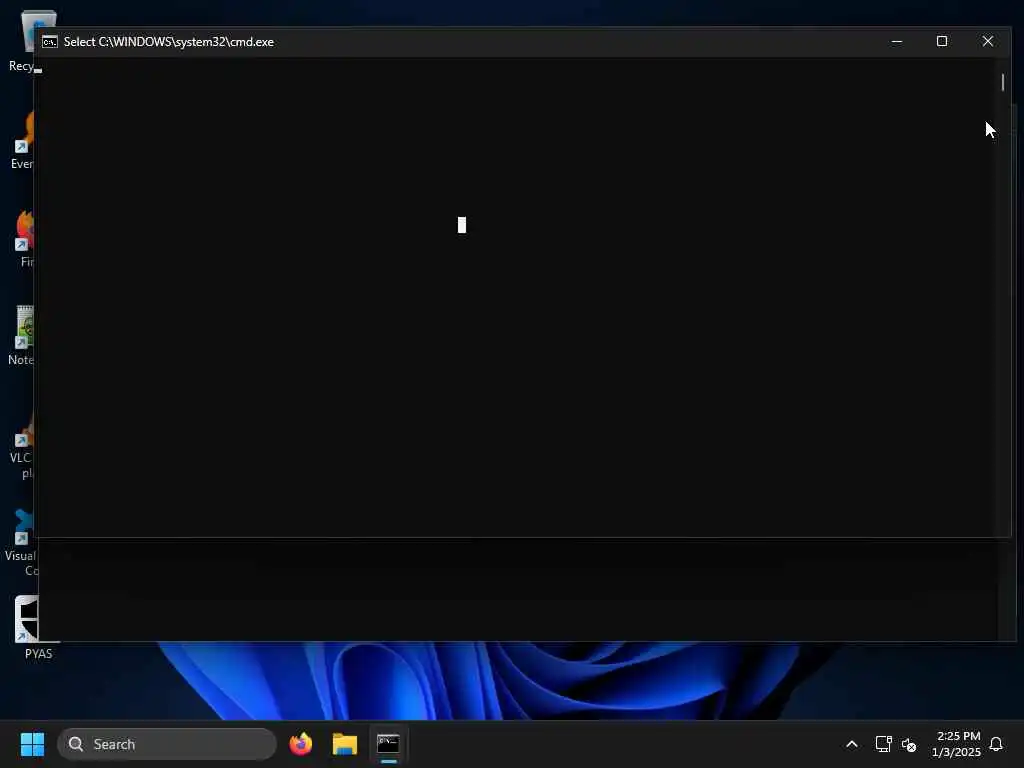Maximize the cmd.exe window
Viewport: 1024px width, 768px height.
click(942, 41)
